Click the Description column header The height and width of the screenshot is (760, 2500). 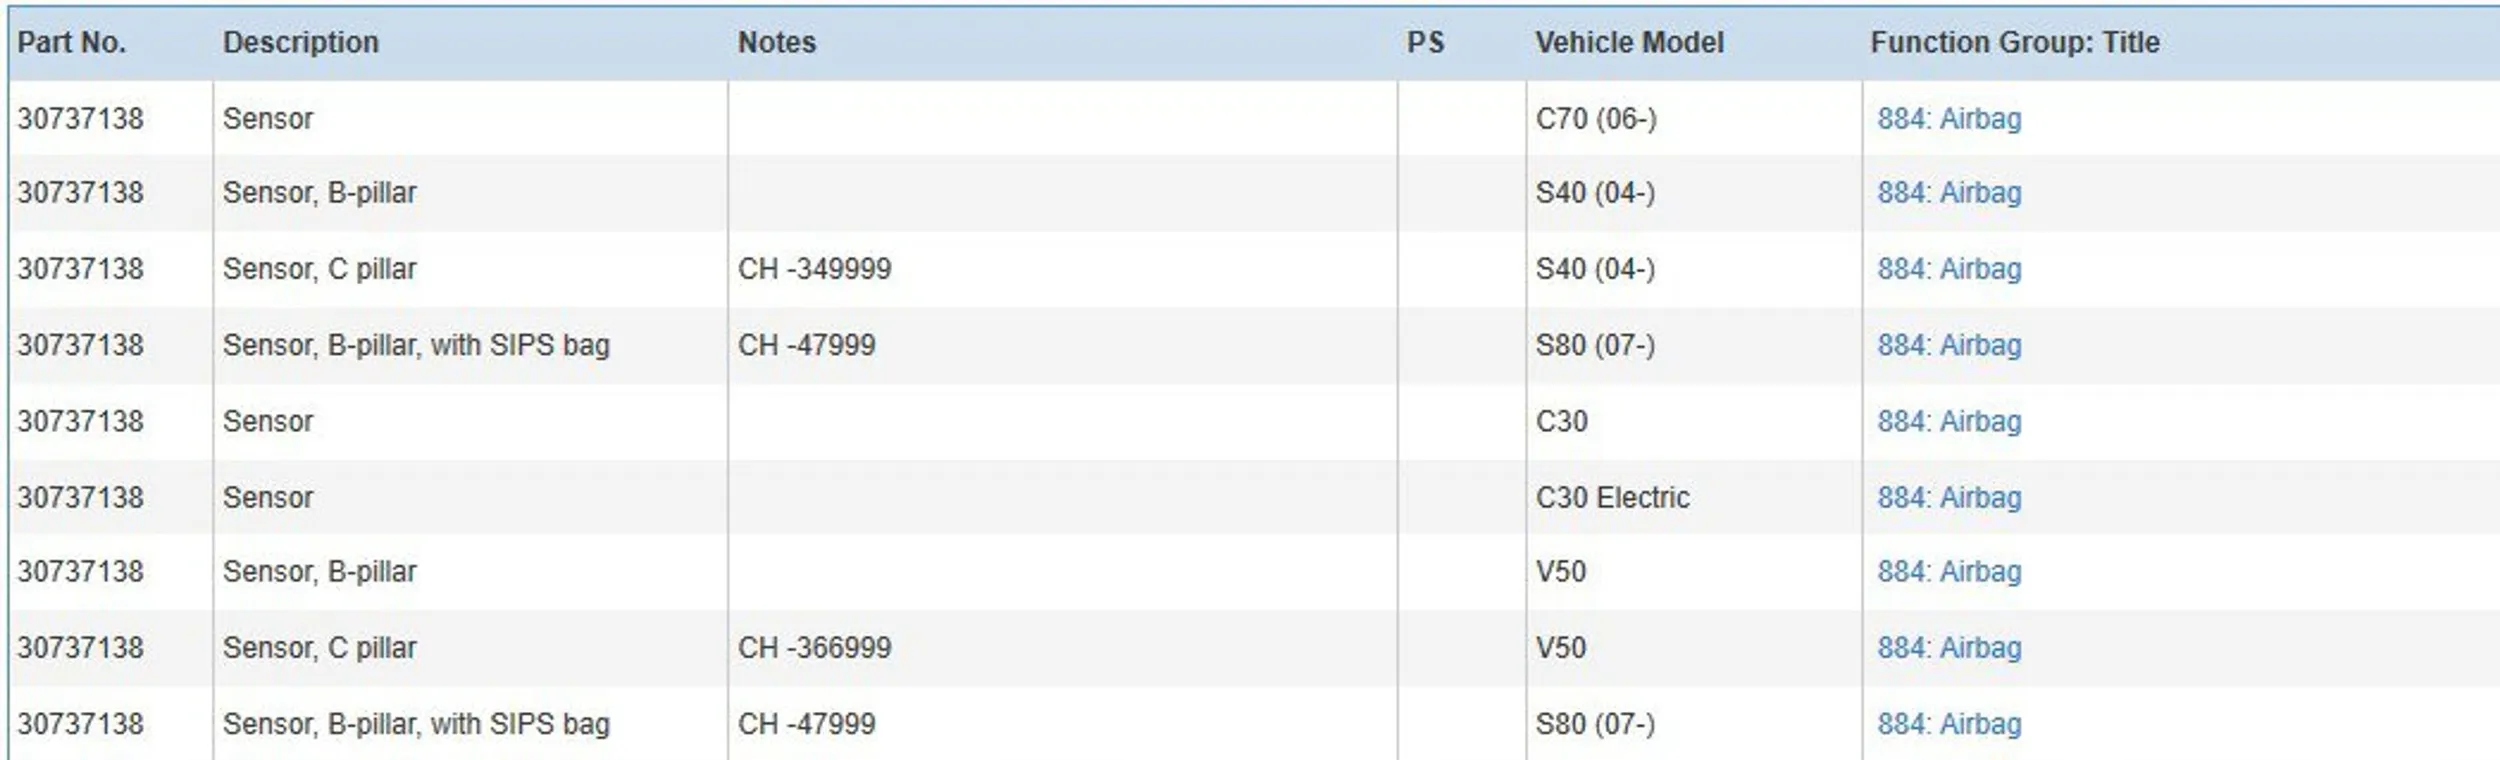click(x=300, y=43)
